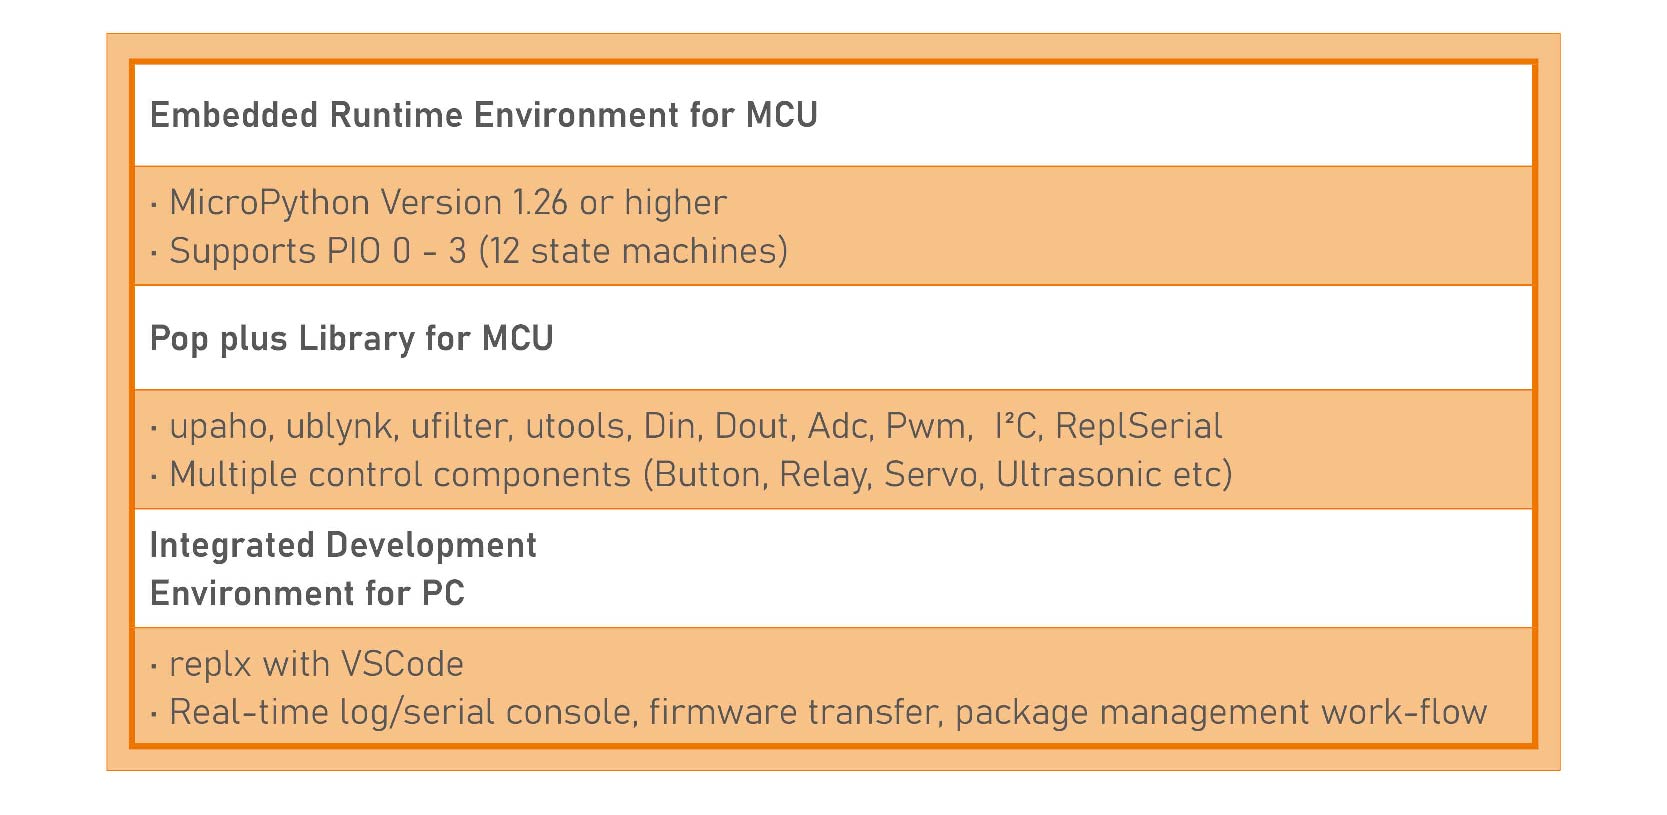Click "Multiple control components" text
This screenshot has width=1667, height=815.
coord(400,475)
